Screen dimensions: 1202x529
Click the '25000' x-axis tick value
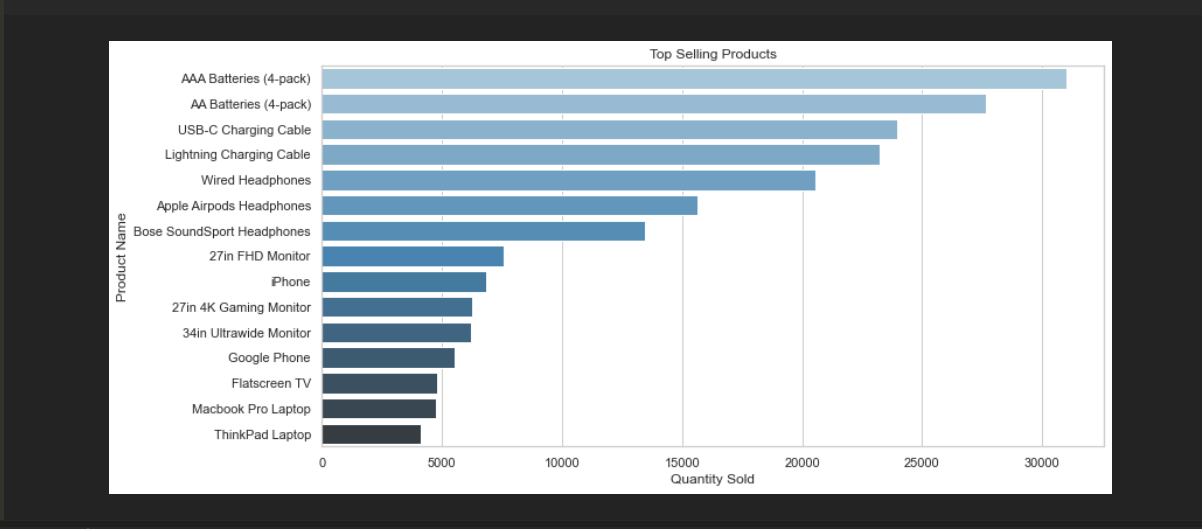click(922, 463)
